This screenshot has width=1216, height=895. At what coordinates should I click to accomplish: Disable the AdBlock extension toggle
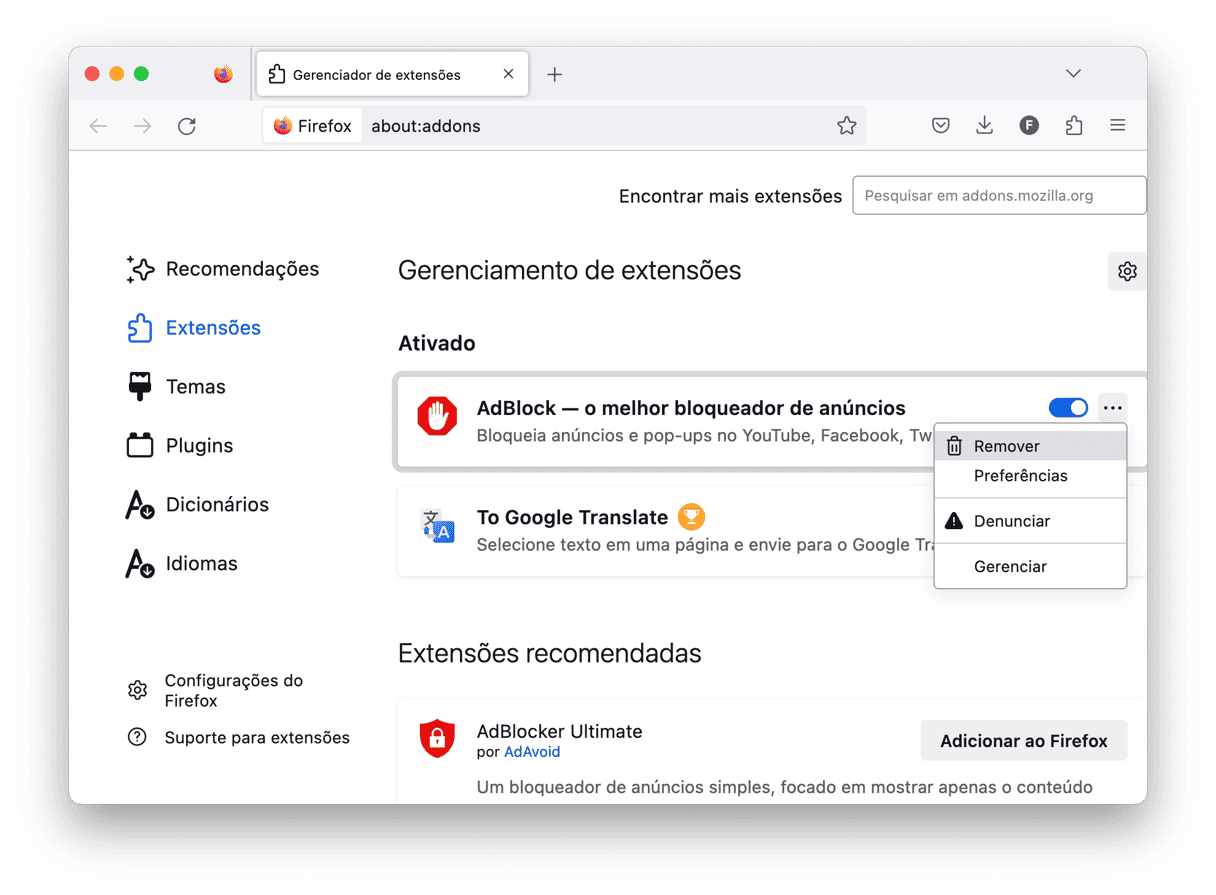(x=1068, y=408)
